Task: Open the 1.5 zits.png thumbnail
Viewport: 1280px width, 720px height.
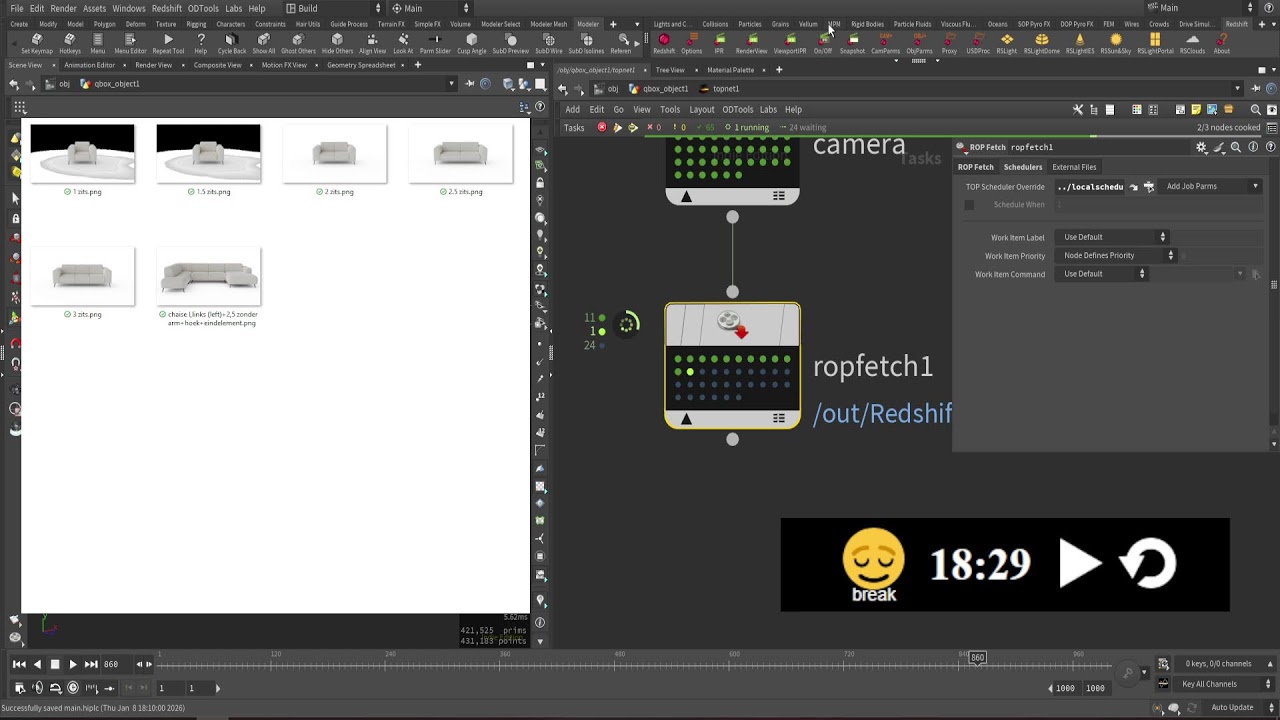Action: (208, 154)
